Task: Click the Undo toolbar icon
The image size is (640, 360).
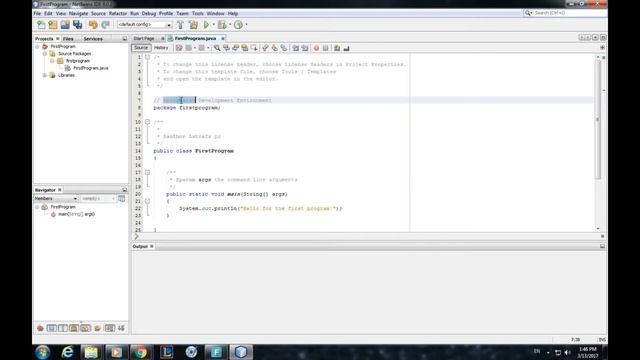Action: coord(93,24)
